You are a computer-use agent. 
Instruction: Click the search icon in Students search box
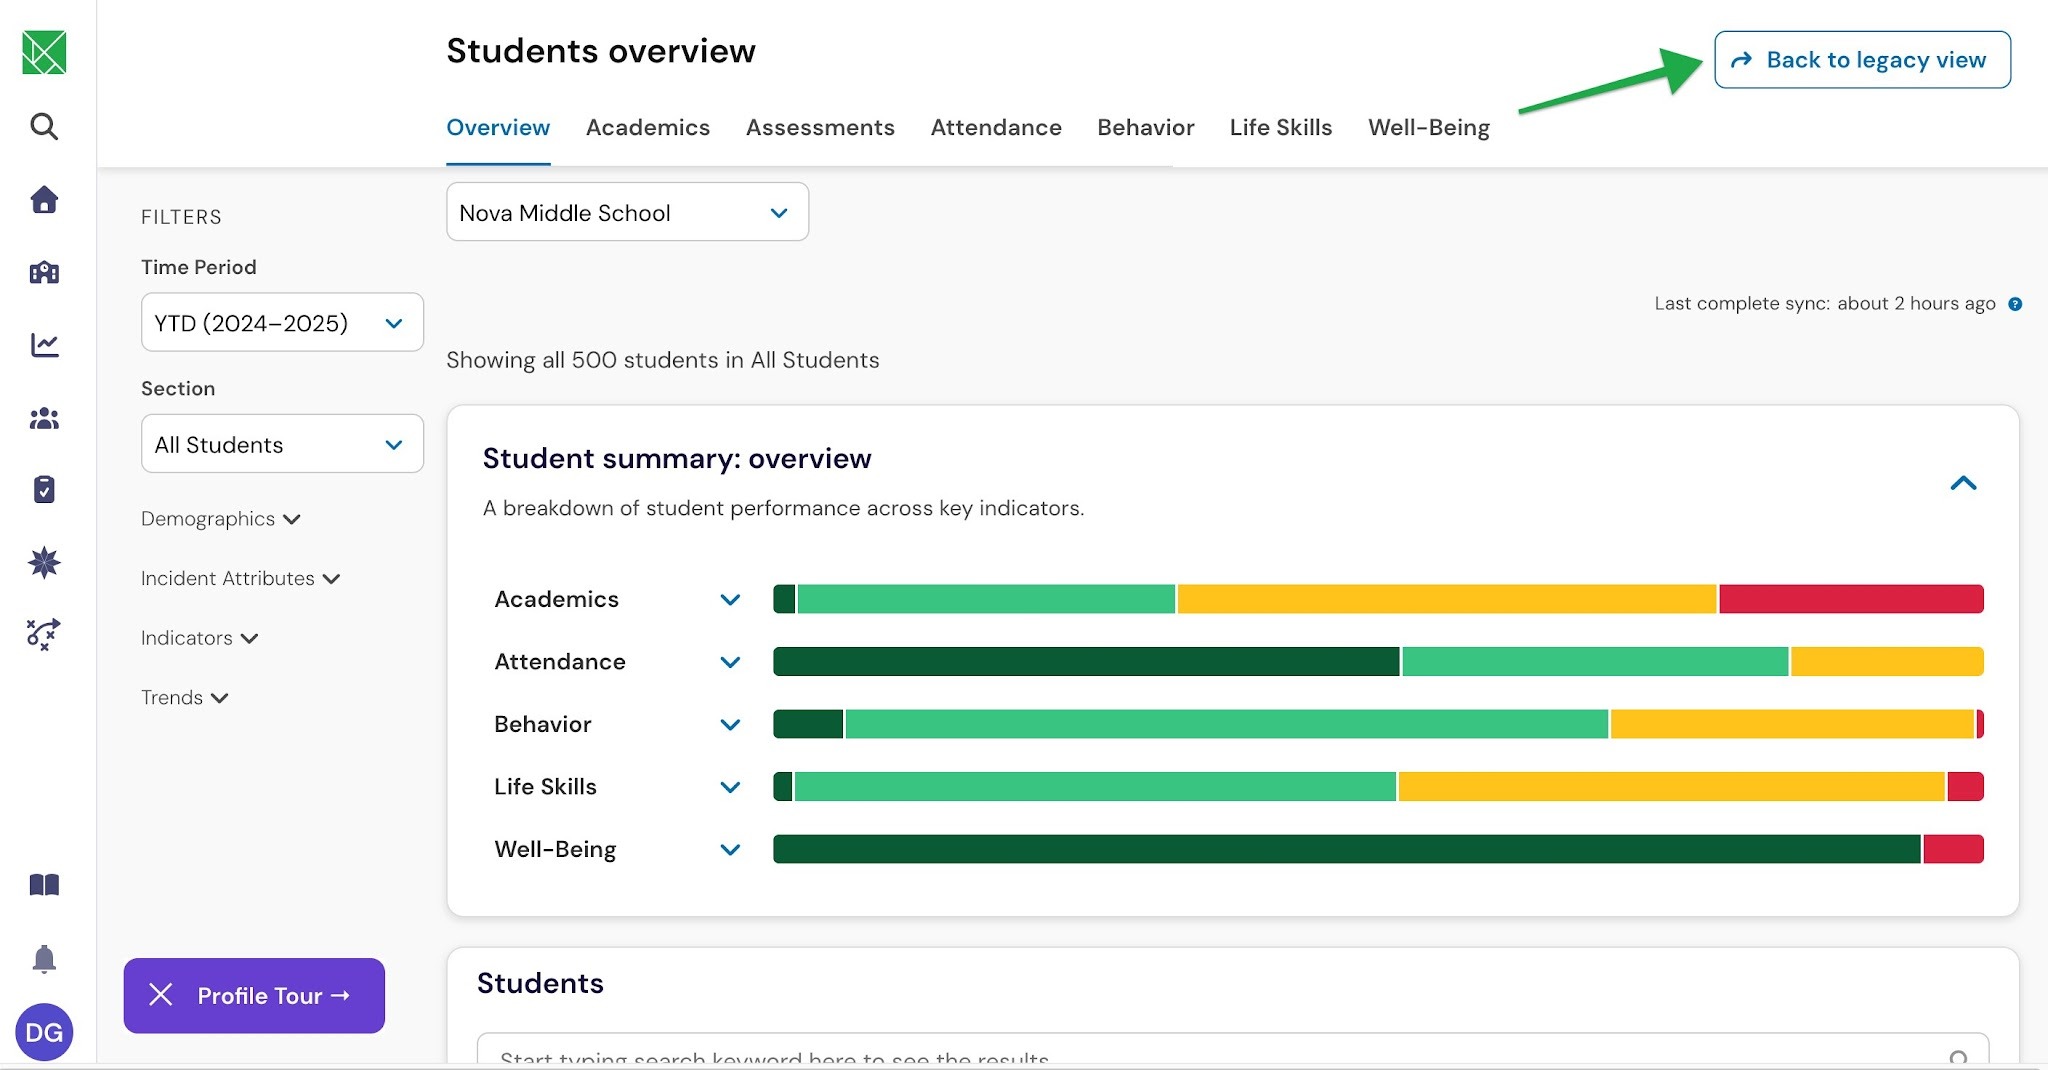[x=1959, y=1058]
